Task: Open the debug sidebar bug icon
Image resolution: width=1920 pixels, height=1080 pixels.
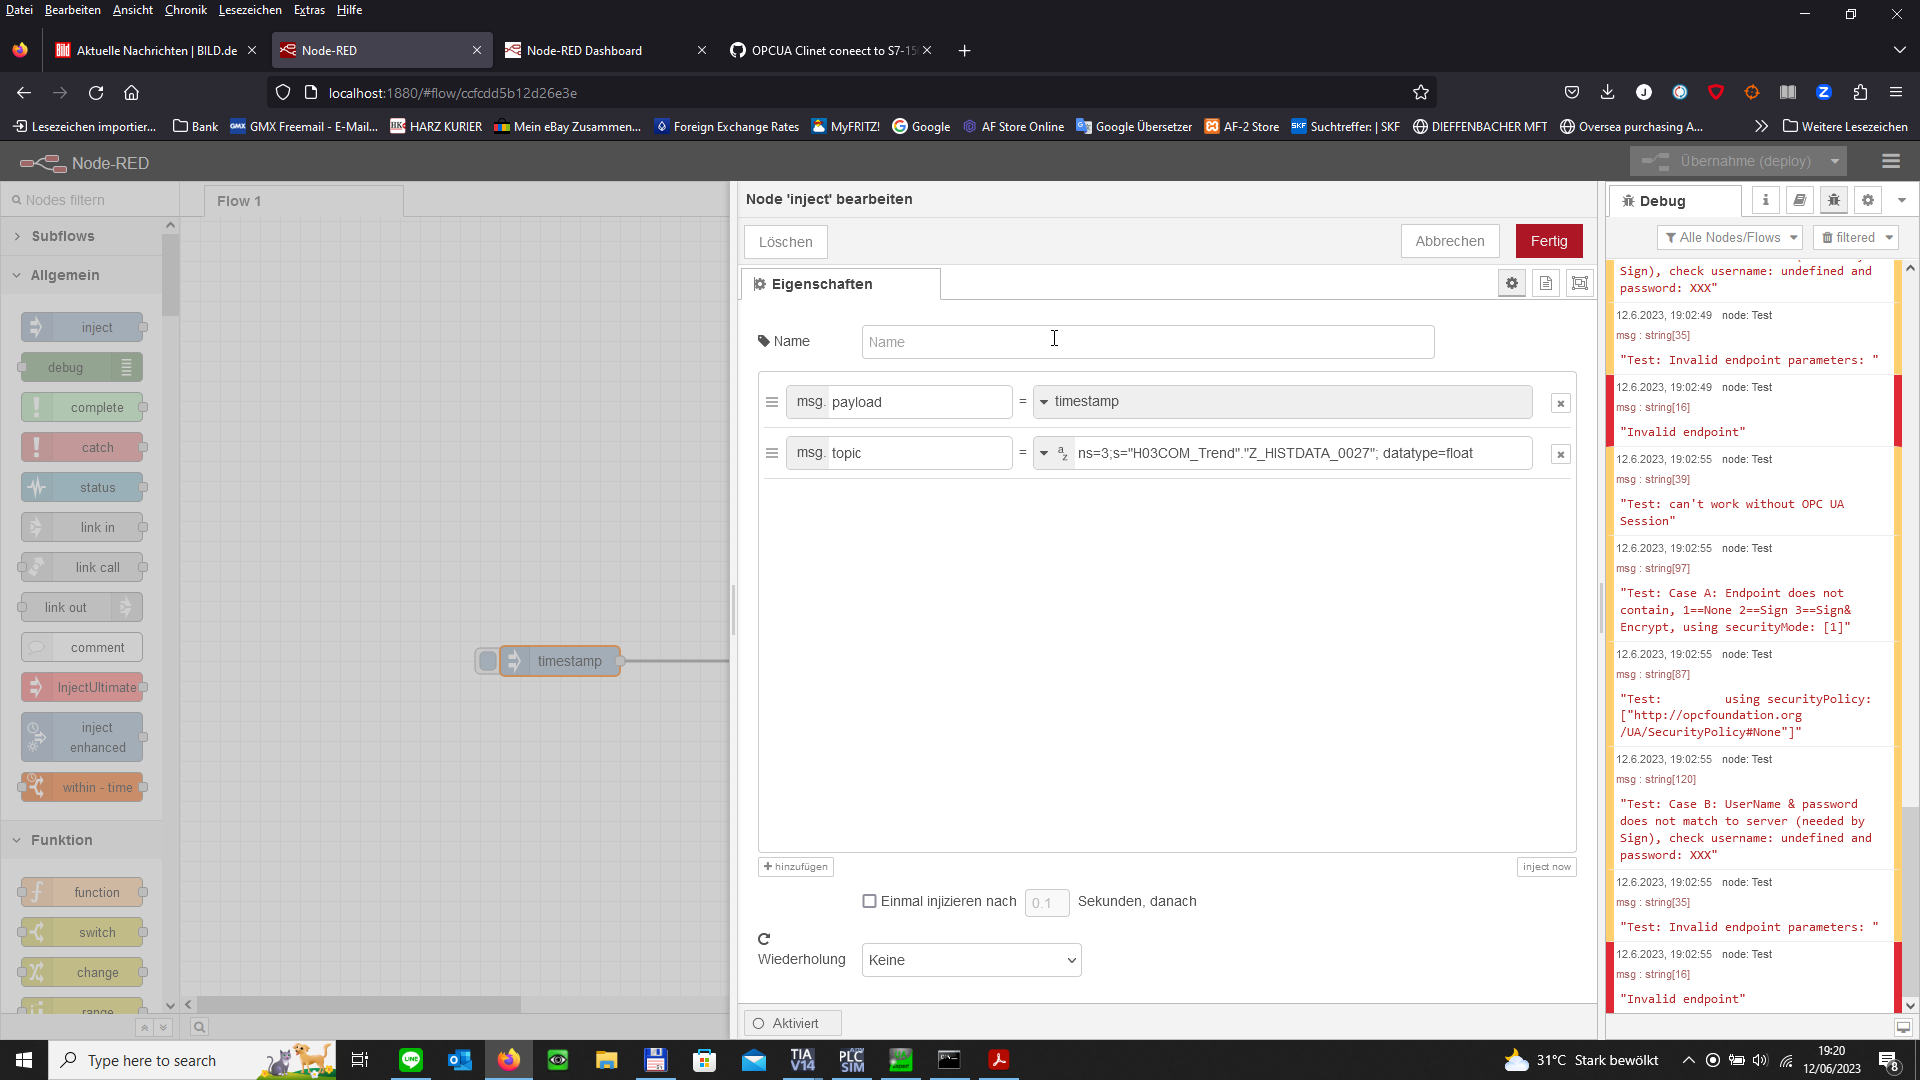Action: click(1834, 200)
